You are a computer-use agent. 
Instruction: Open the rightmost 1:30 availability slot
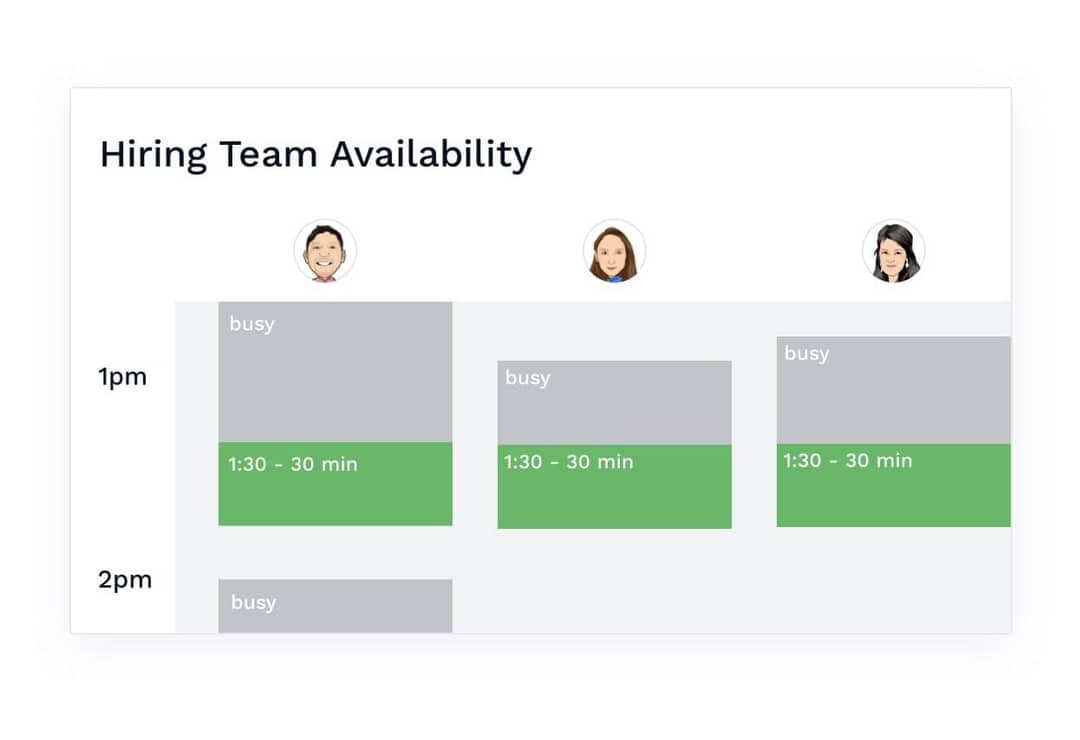893,485
